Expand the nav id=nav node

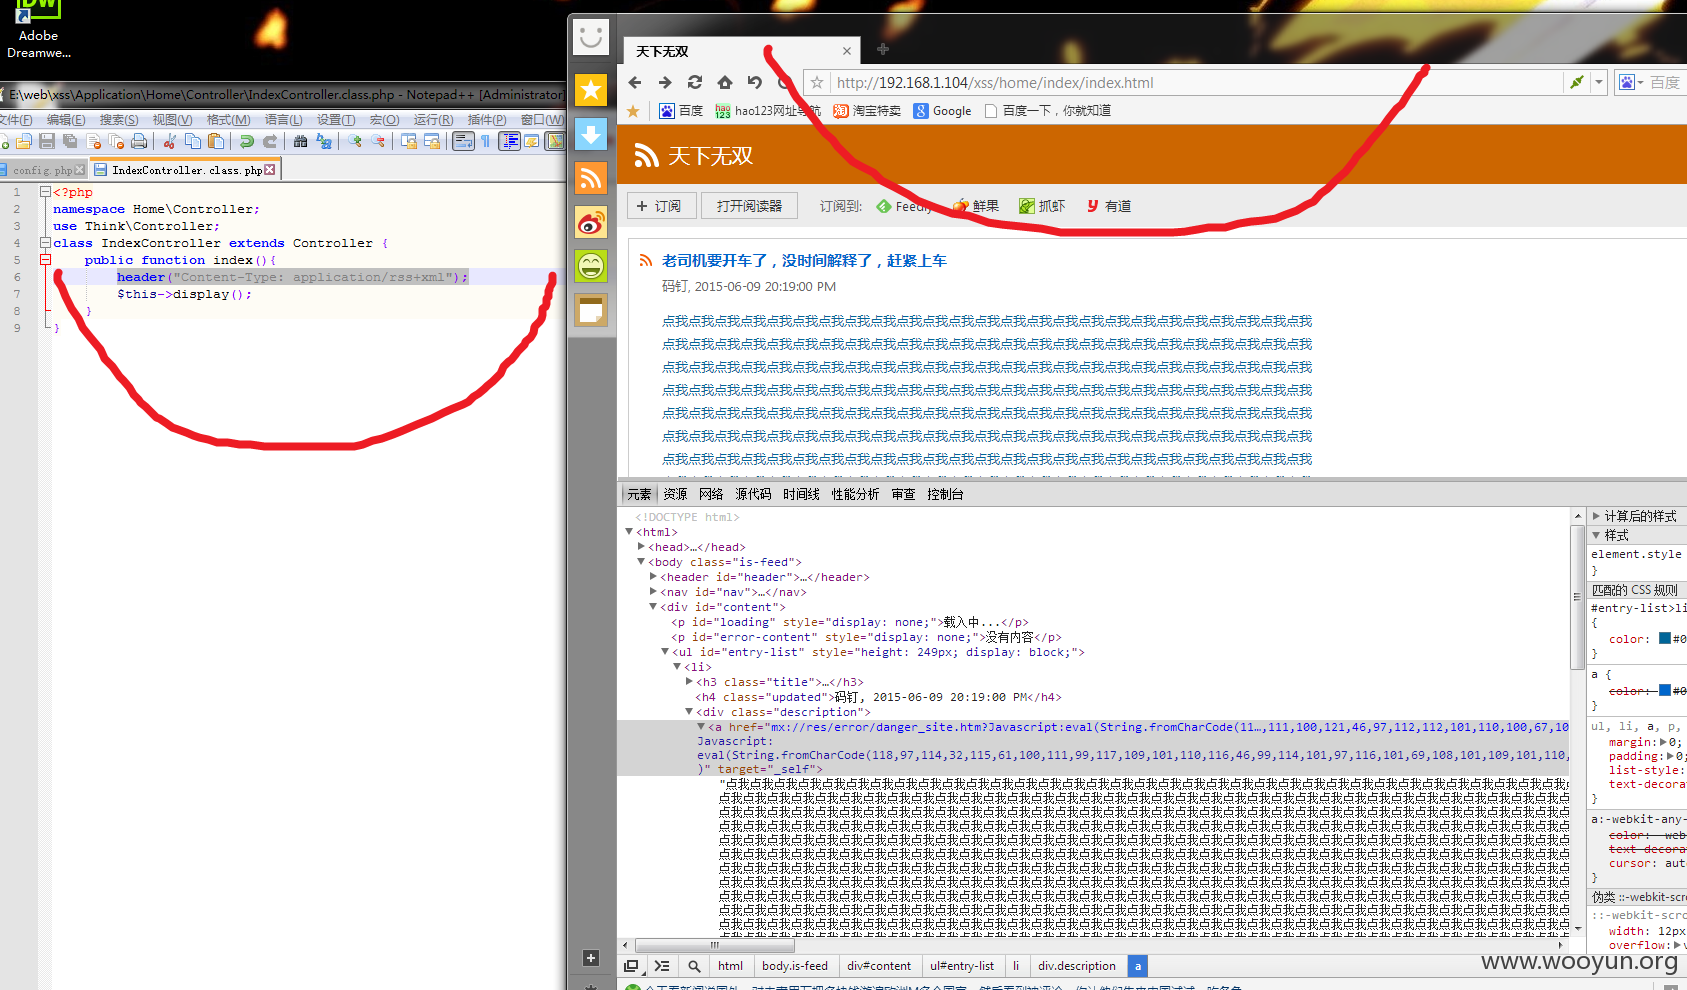(653, 592)
